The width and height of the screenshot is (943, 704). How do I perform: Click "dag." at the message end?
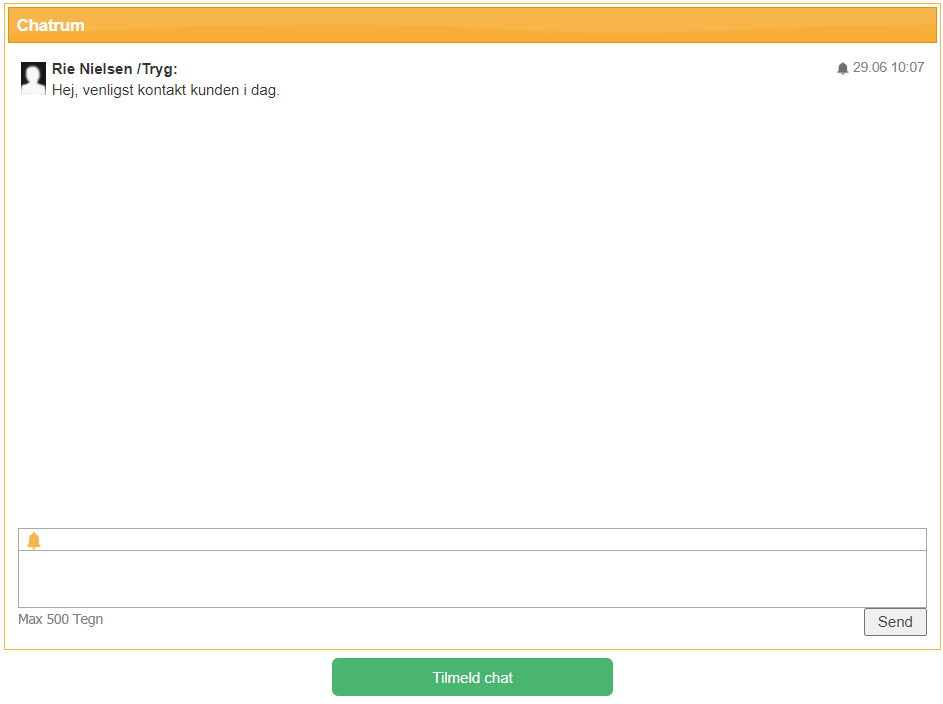click(x=265, y=90)
